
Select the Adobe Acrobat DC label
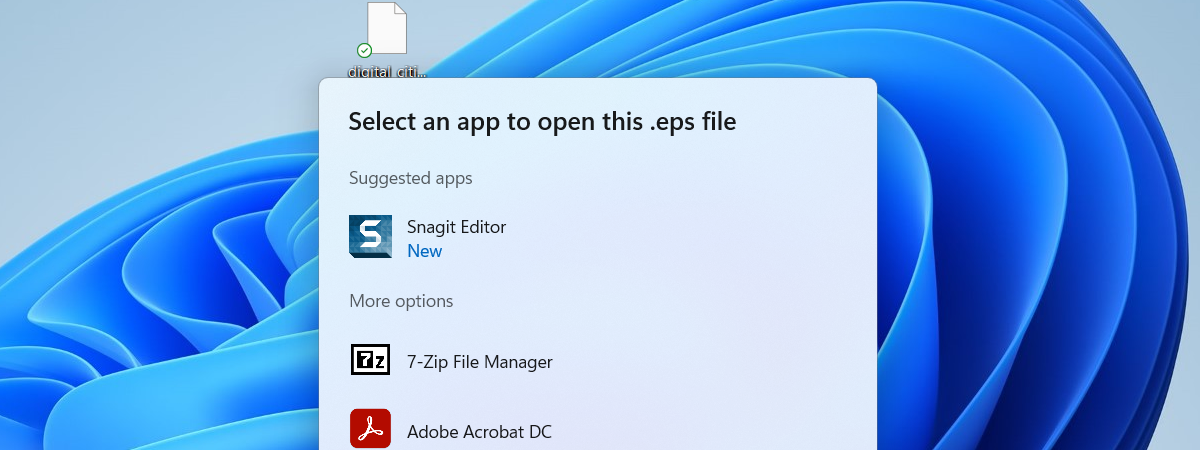coord(479,432)
